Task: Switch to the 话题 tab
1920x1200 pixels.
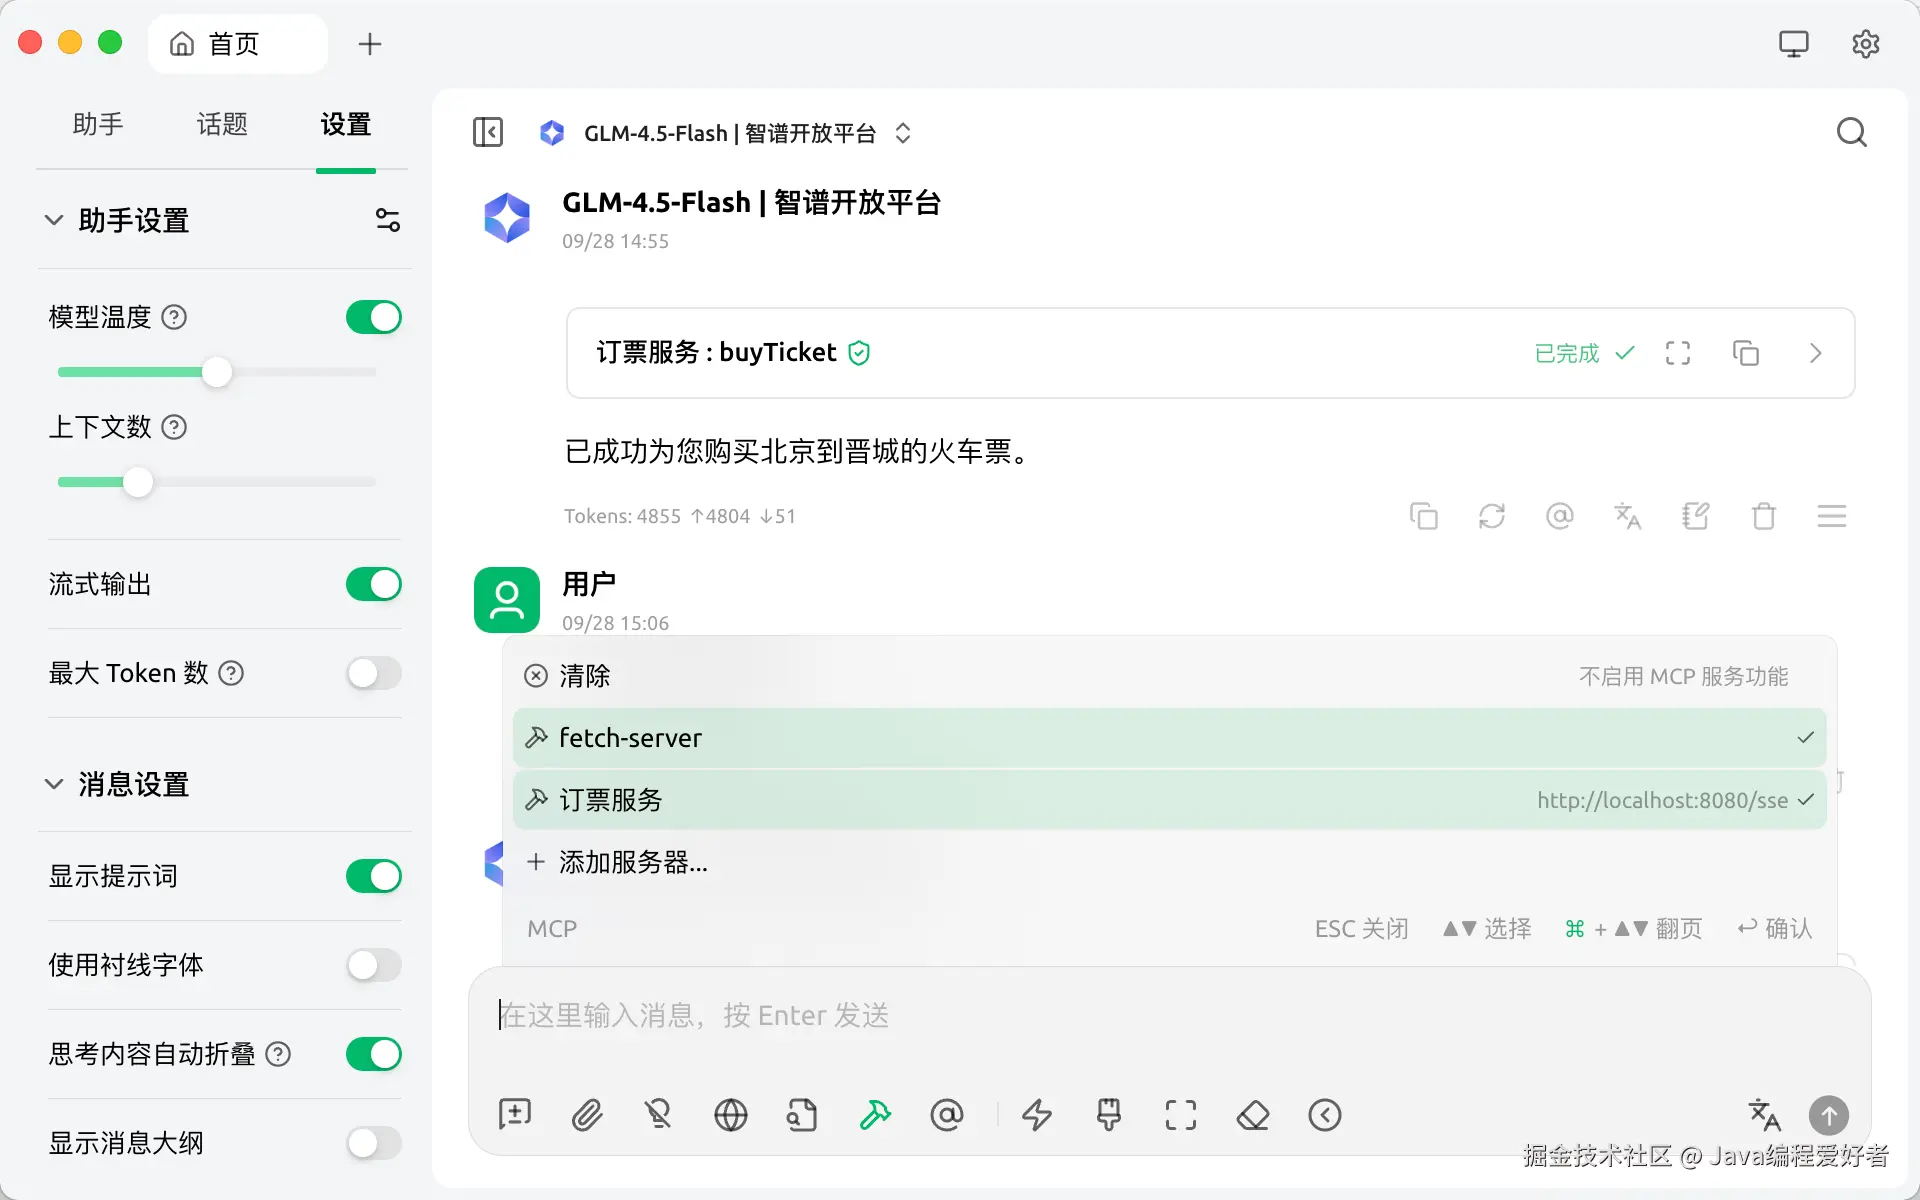Action: pos(221,124)
